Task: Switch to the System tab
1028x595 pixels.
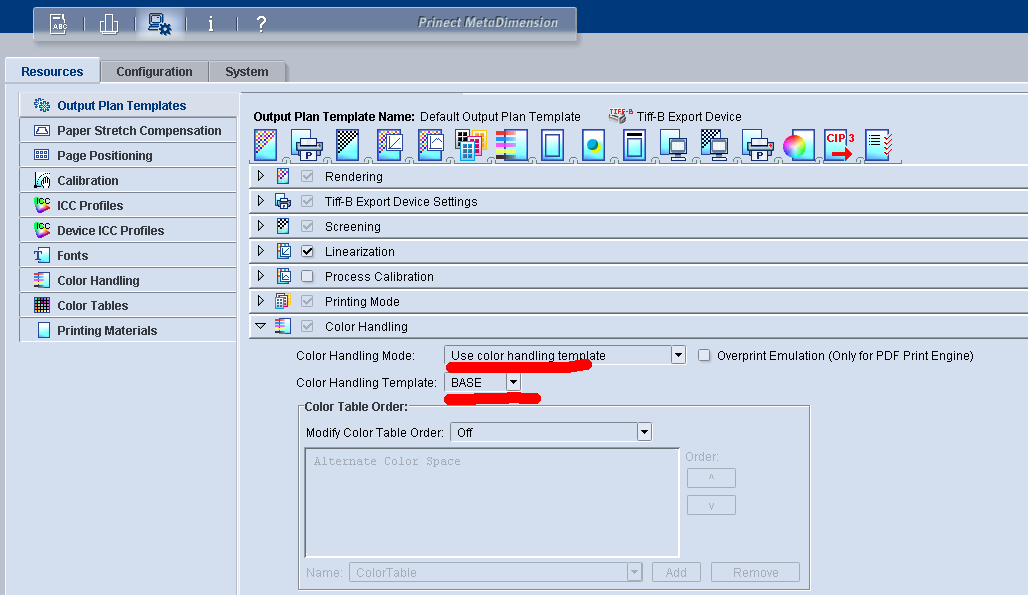Action: tap(247, 71)
